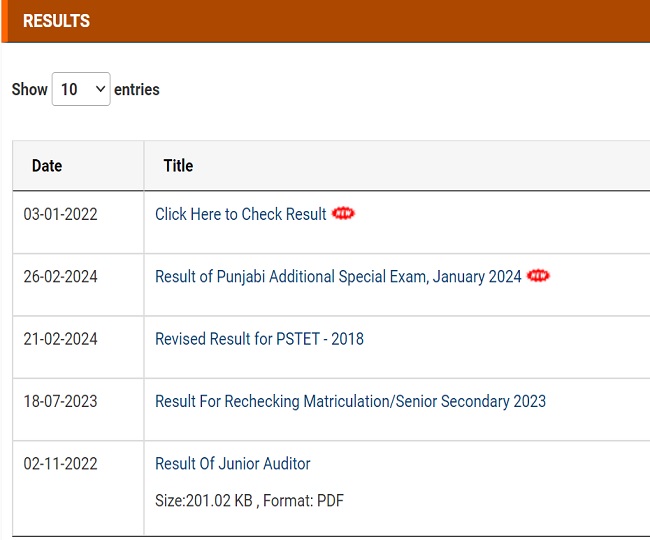Select the 02-11-2022 date cell
The width and height of the screenshot is (650, 540).
(x=61, y=463)
